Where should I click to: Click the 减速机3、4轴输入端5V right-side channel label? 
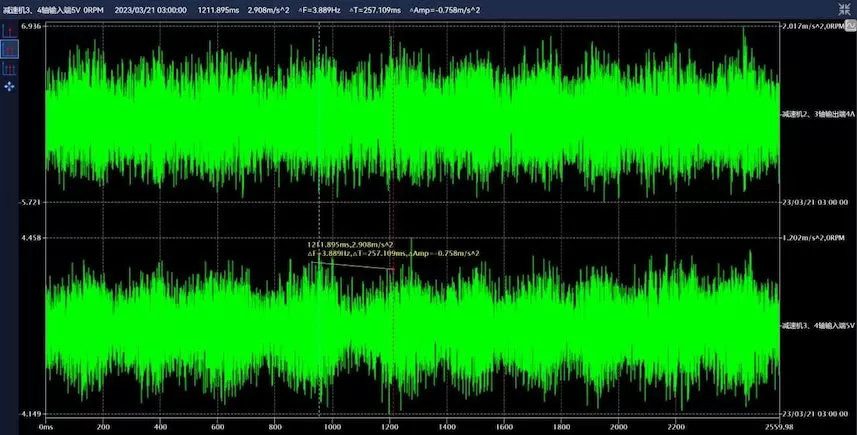(818, 326)
